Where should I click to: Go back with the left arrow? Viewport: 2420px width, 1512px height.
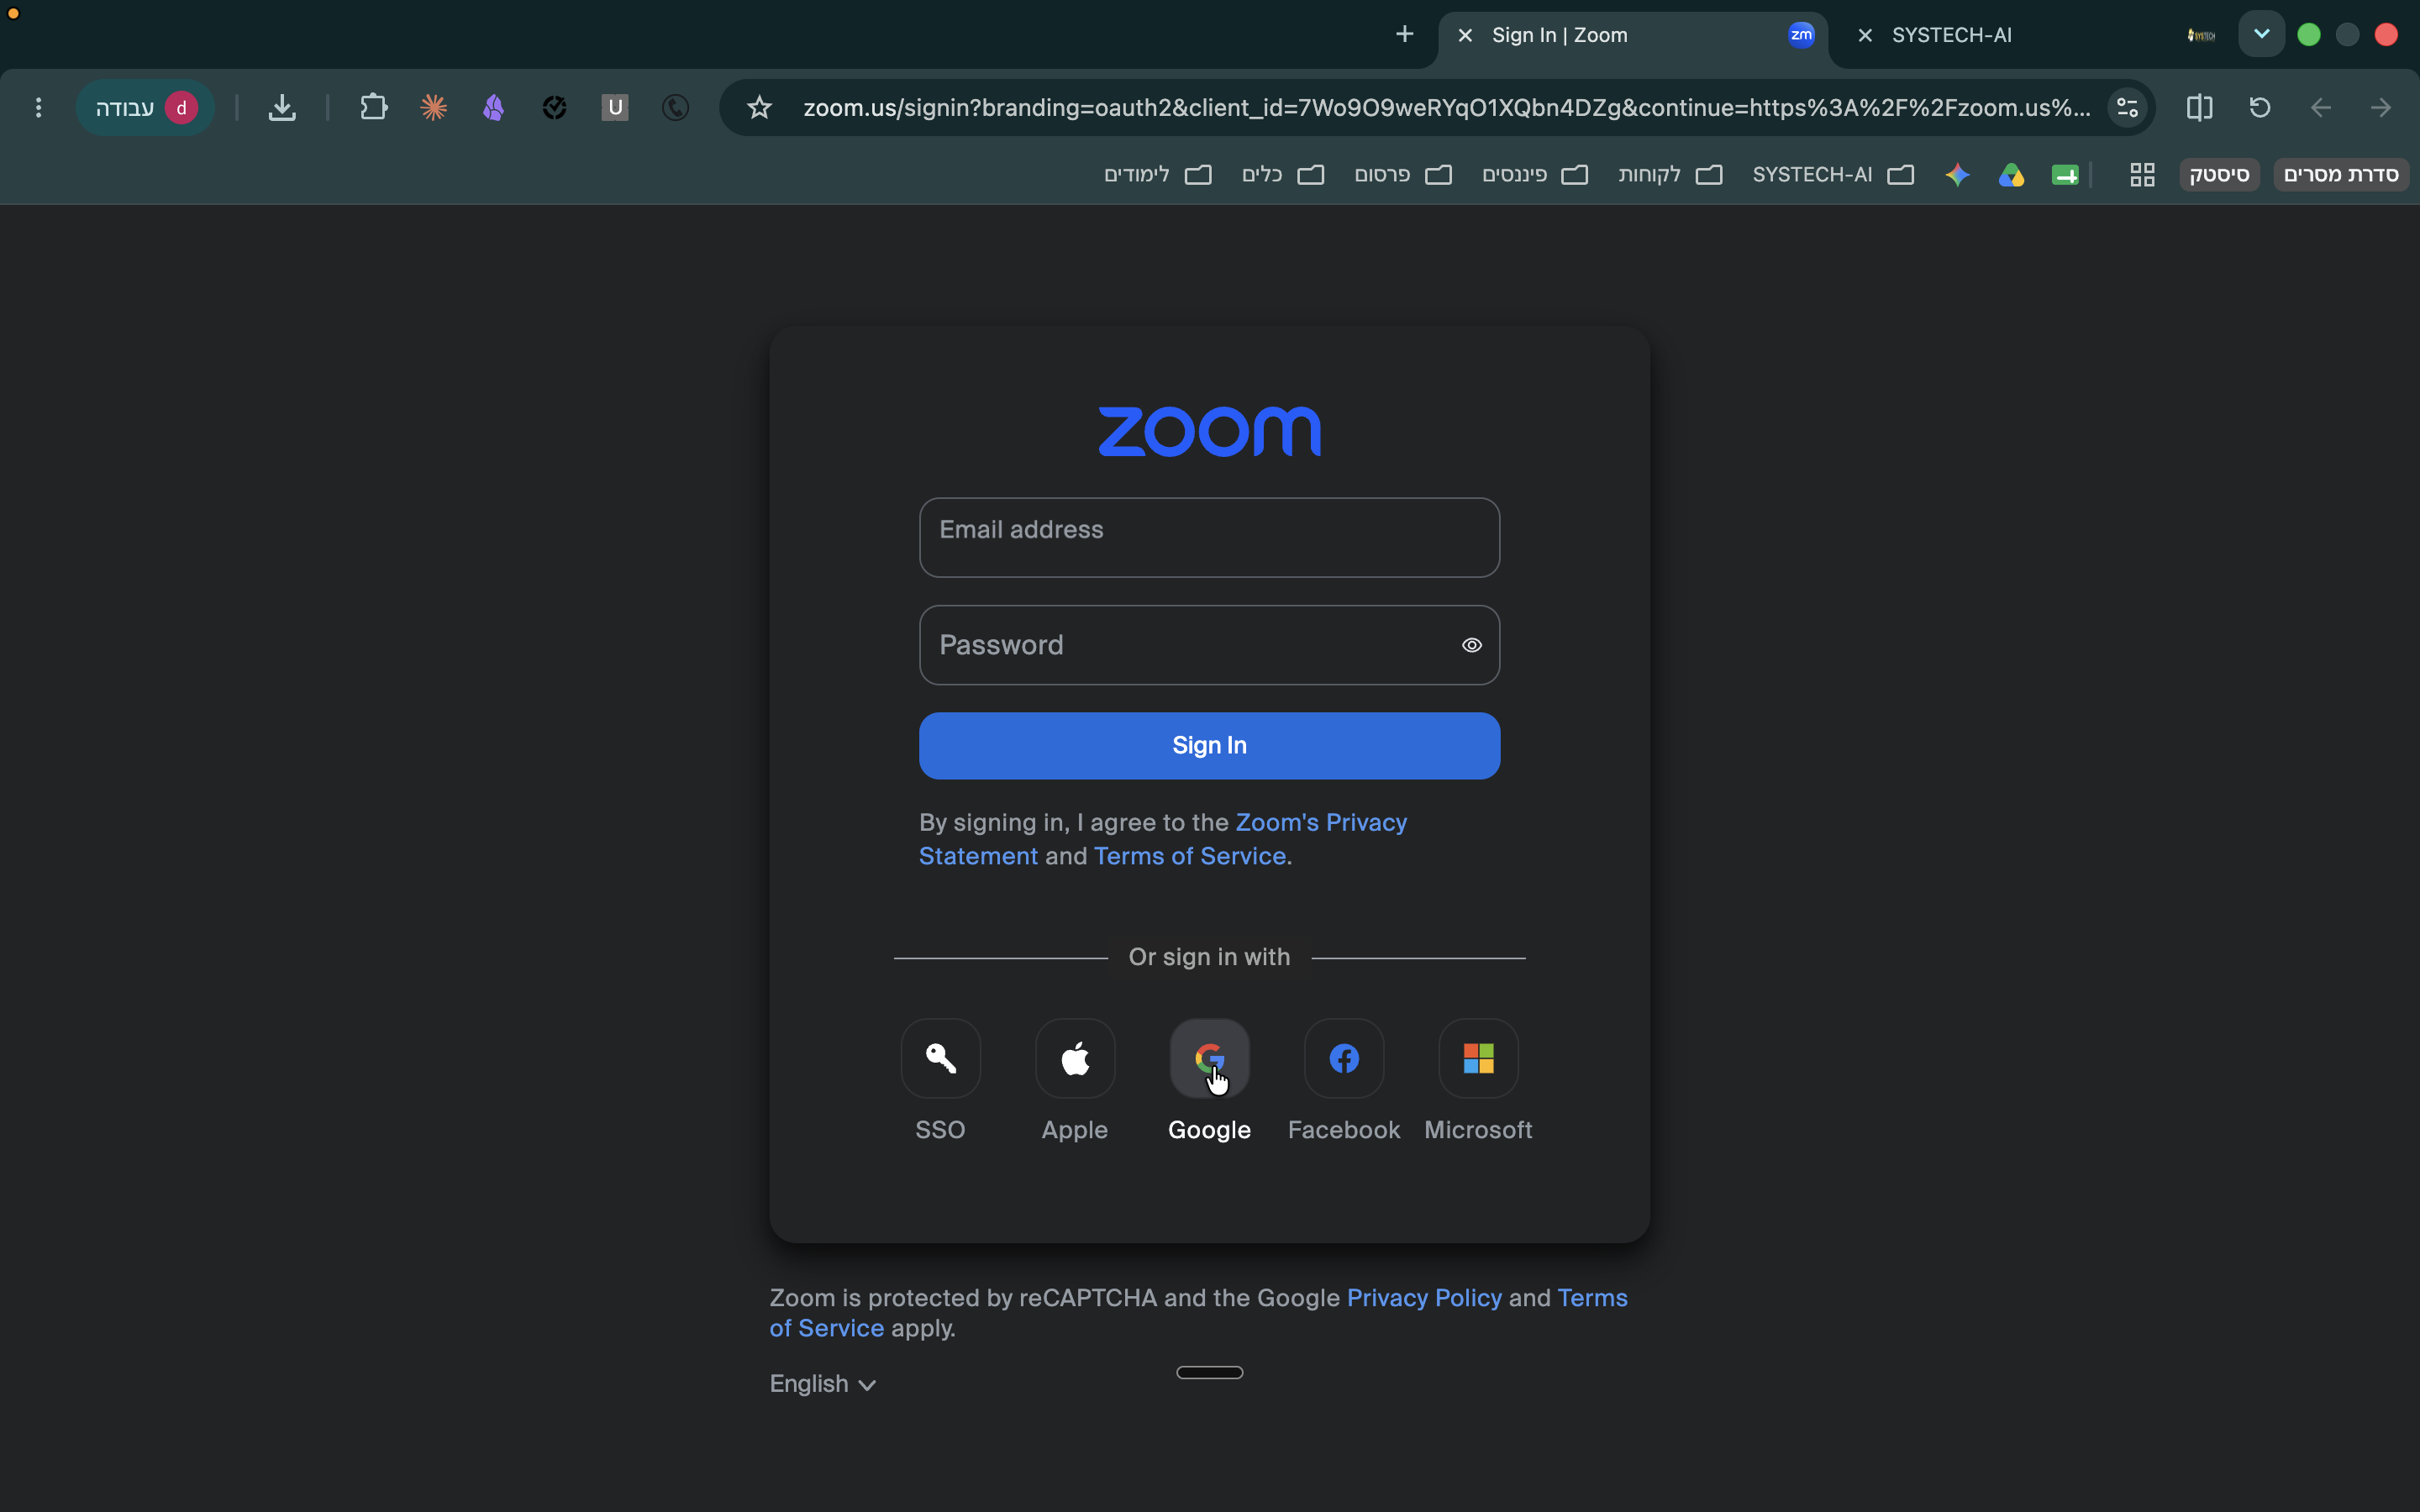(2320, 107)
